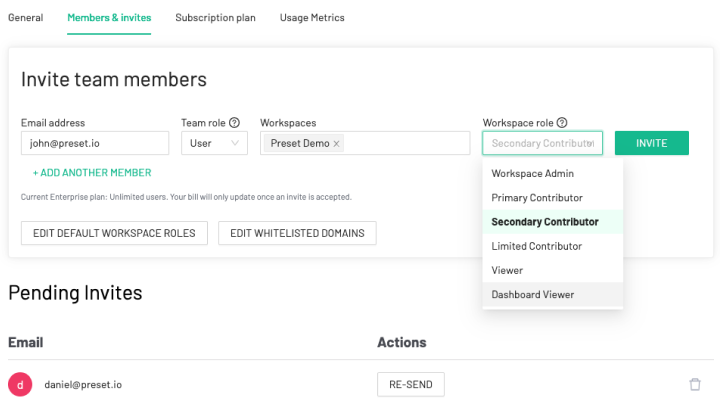Switch to the General tab
720x405 pixels.
coord(25,18)
